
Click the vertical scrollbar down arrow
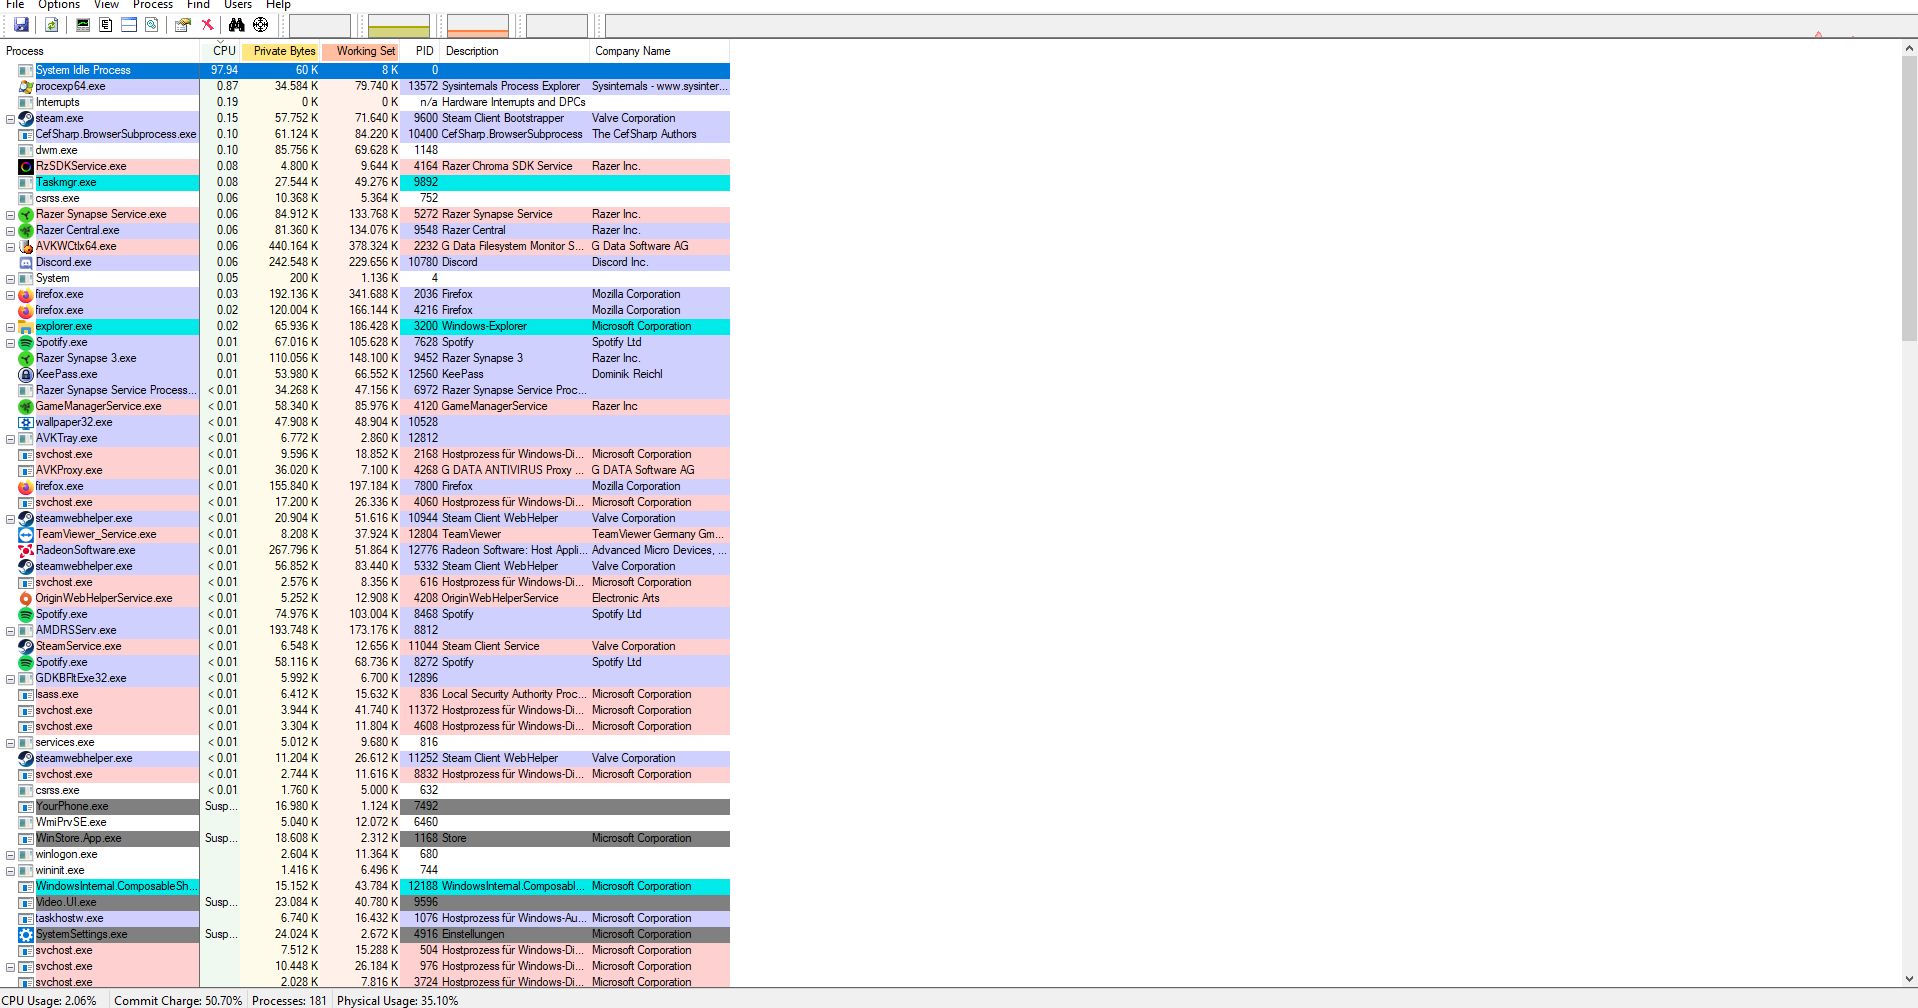1910,980
